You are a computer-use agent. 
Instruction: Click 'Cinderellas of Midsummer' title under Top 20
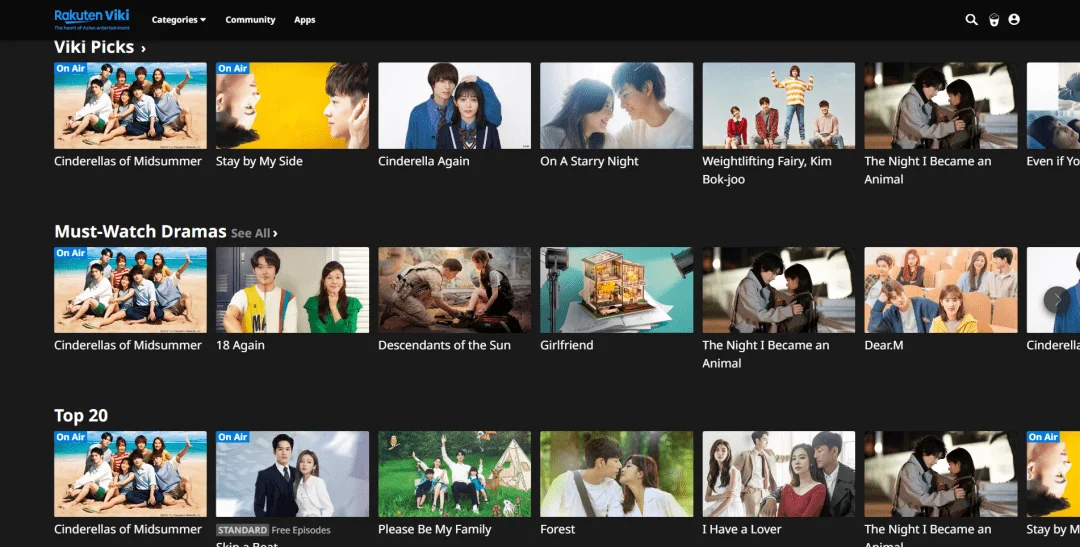128,529
